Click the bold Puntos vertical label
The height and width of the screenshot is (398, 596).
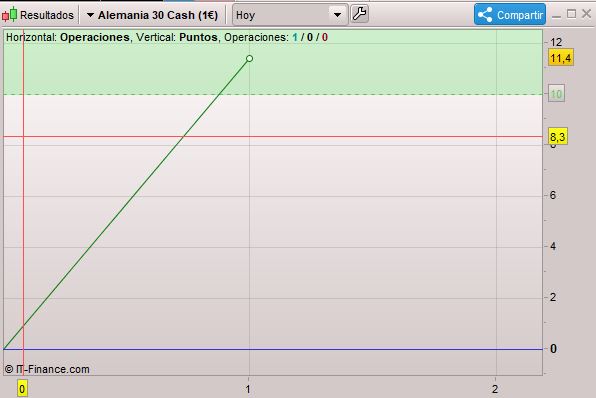tap(198, 37)
